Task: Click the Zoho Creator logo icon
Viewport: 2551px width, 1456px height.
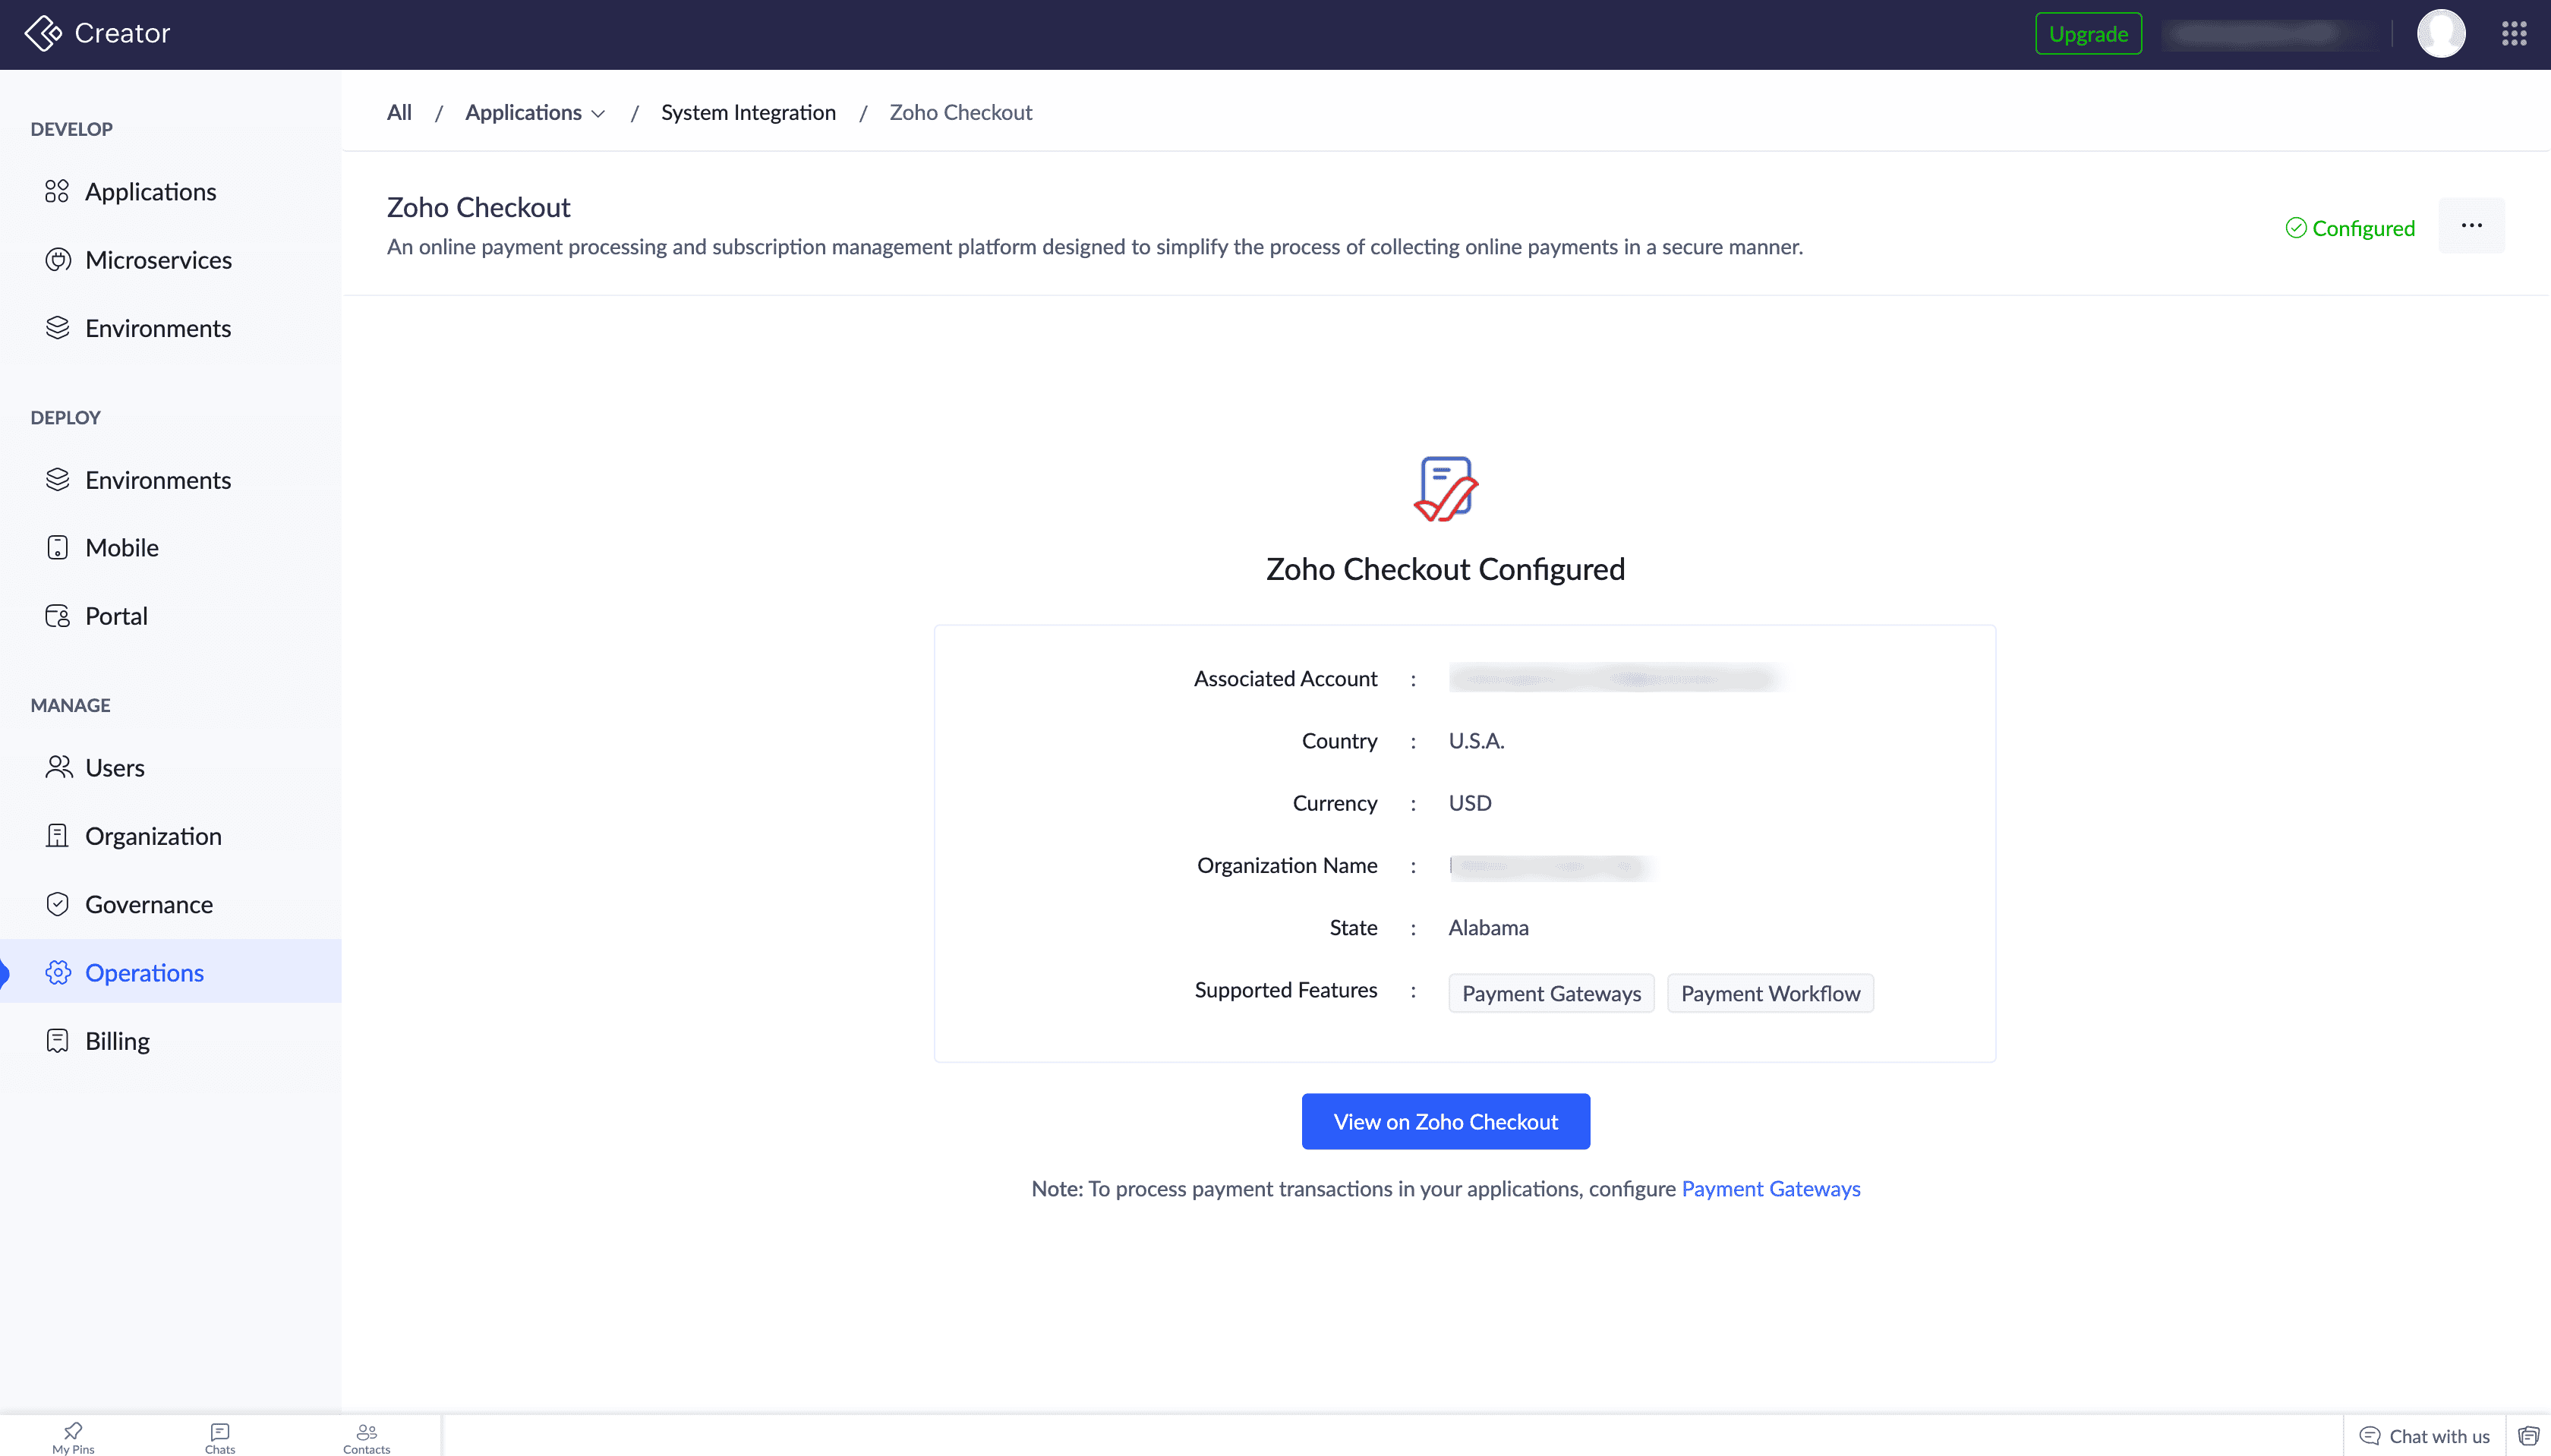Action: 43,33
